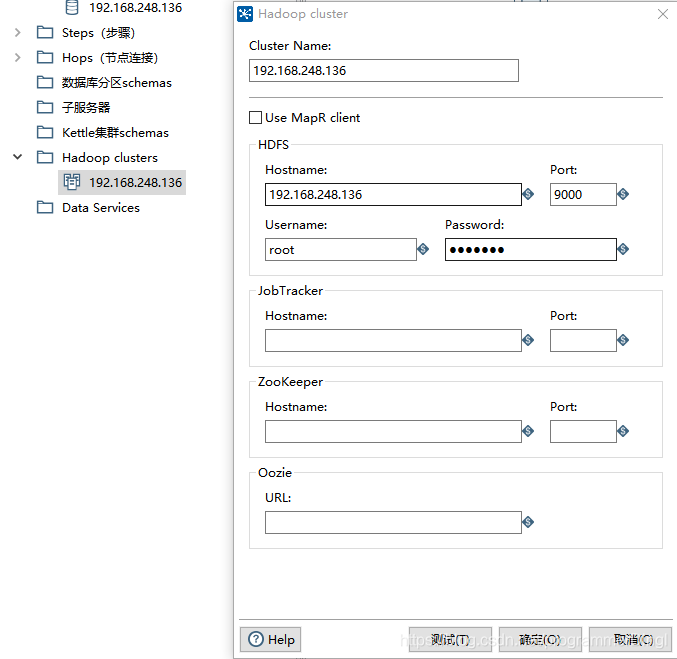Click the Kettle集群schemas folder icon

point(45,132)
